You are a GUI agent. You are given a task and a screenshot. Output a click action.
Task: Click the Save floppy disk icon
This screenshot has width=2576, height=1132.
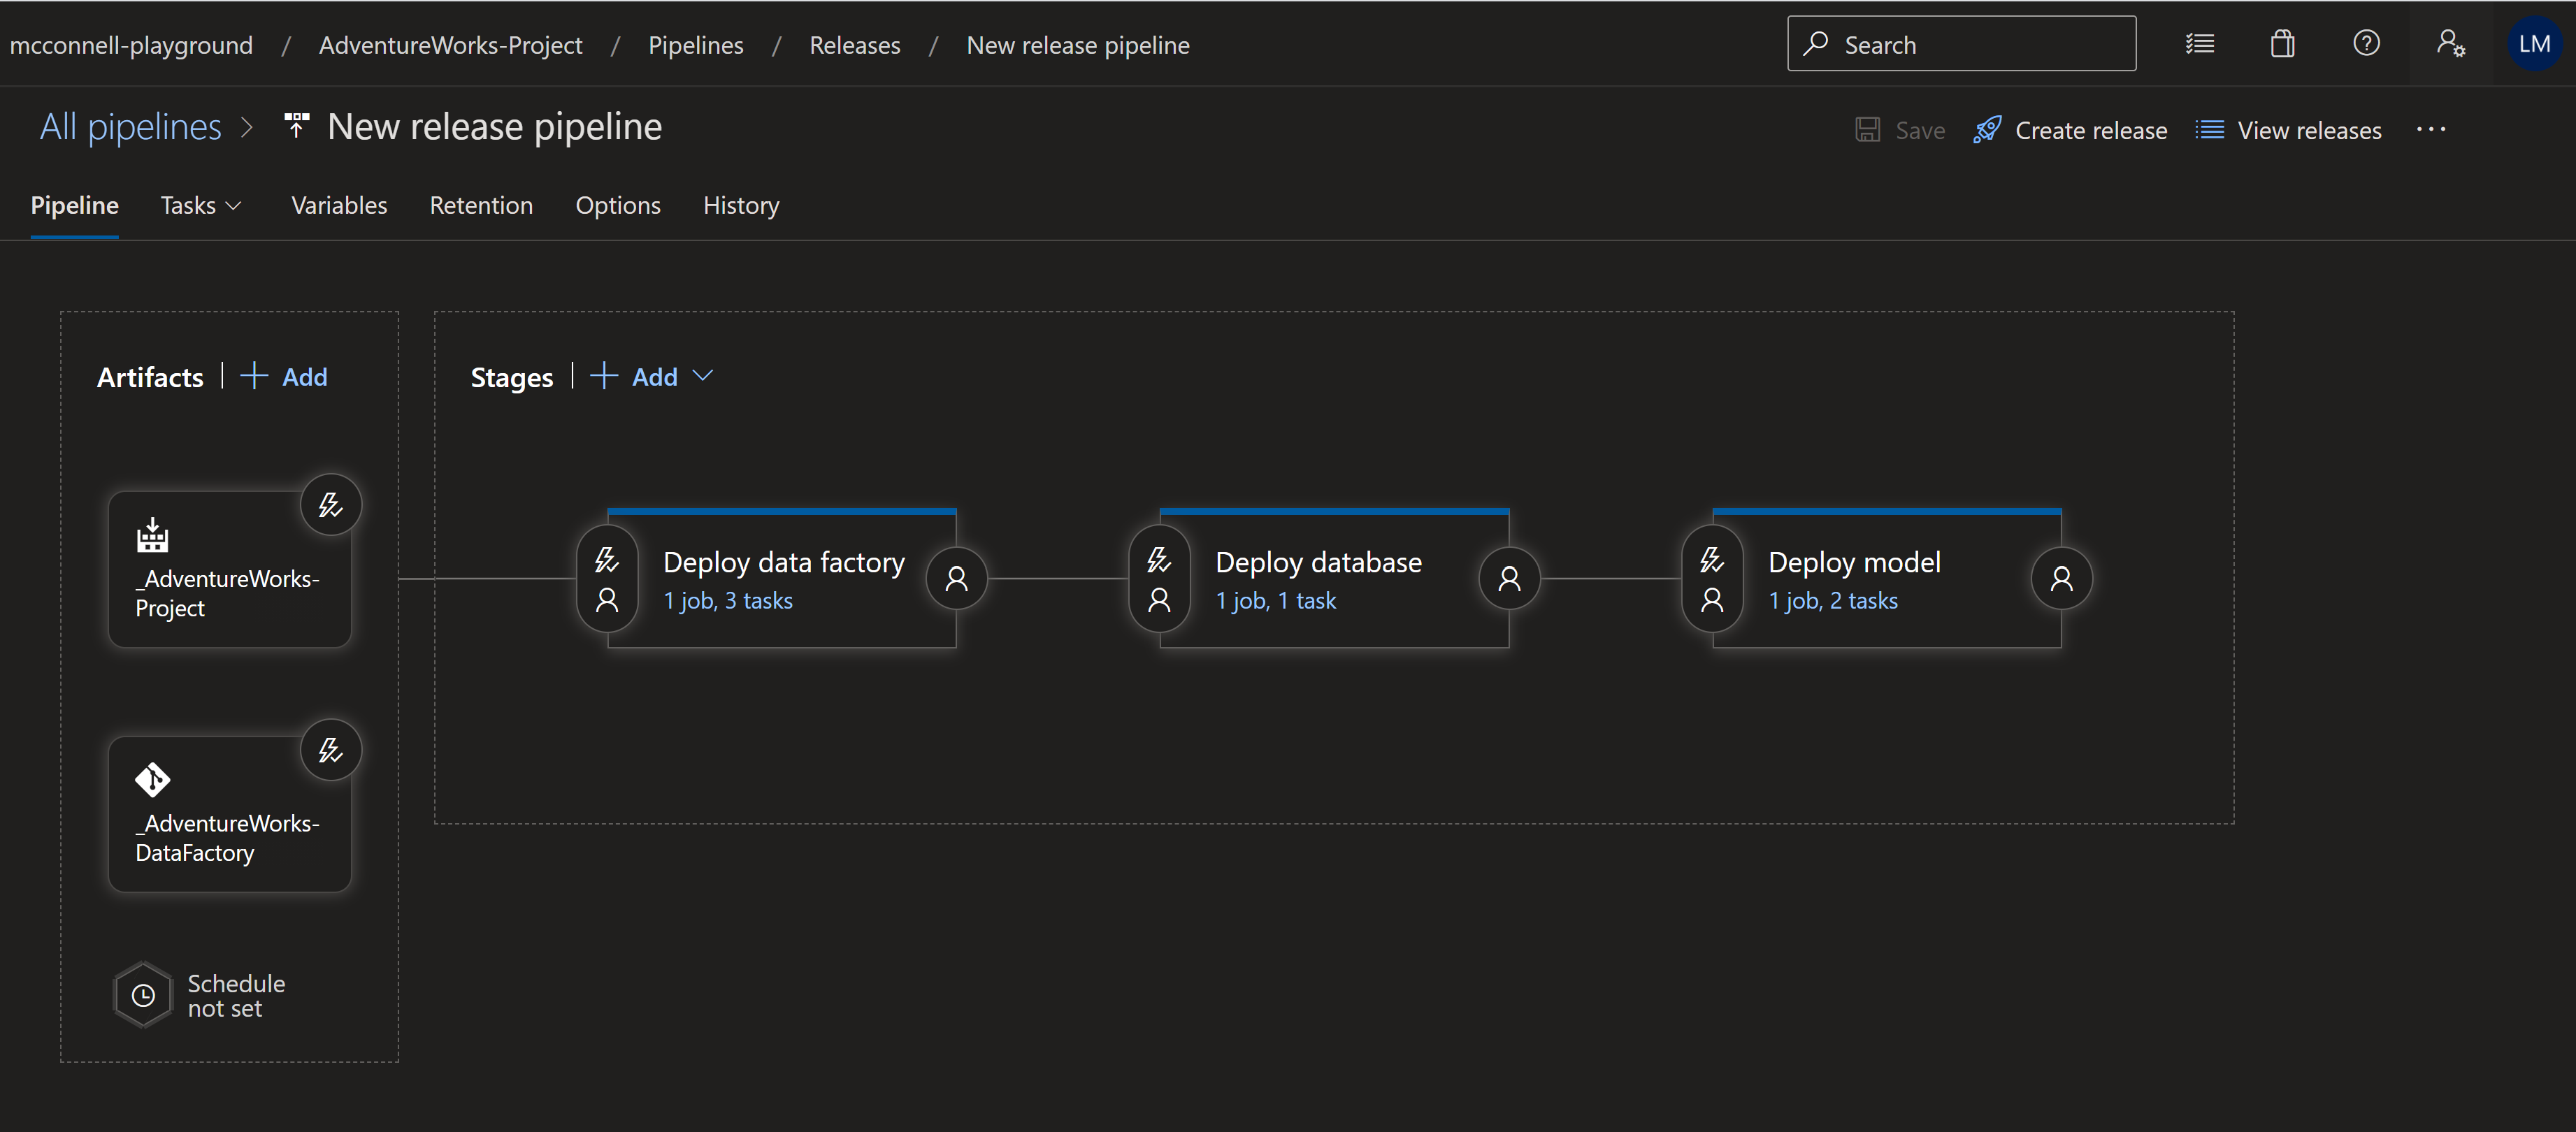[x=1867, y=130]
